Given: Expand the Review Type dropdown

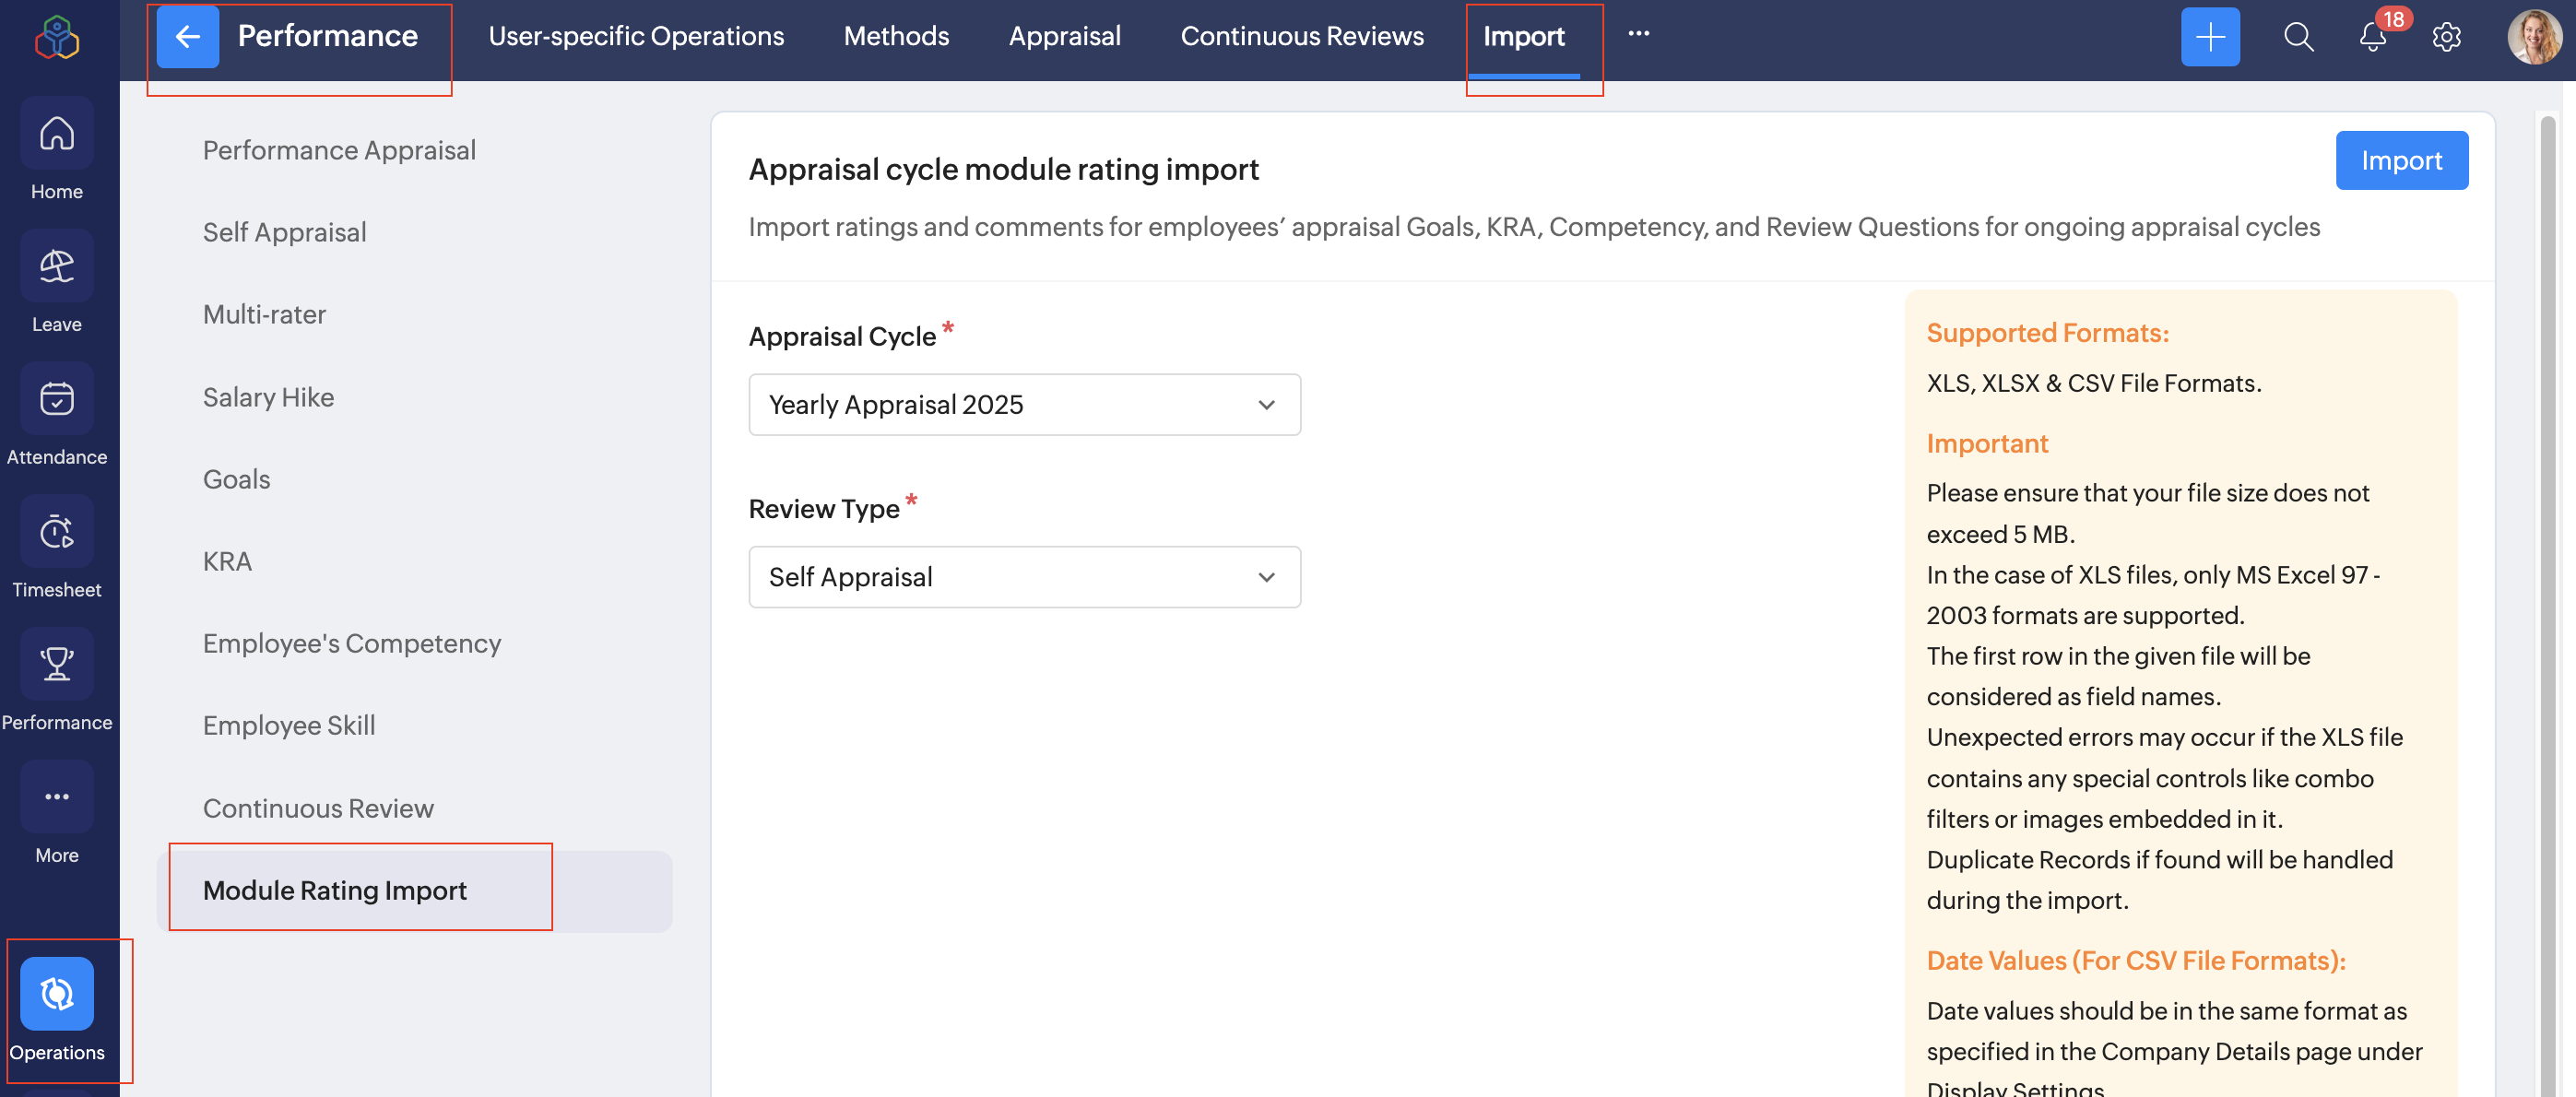Looking at the screenshot, I should (x=1023, y=577).
